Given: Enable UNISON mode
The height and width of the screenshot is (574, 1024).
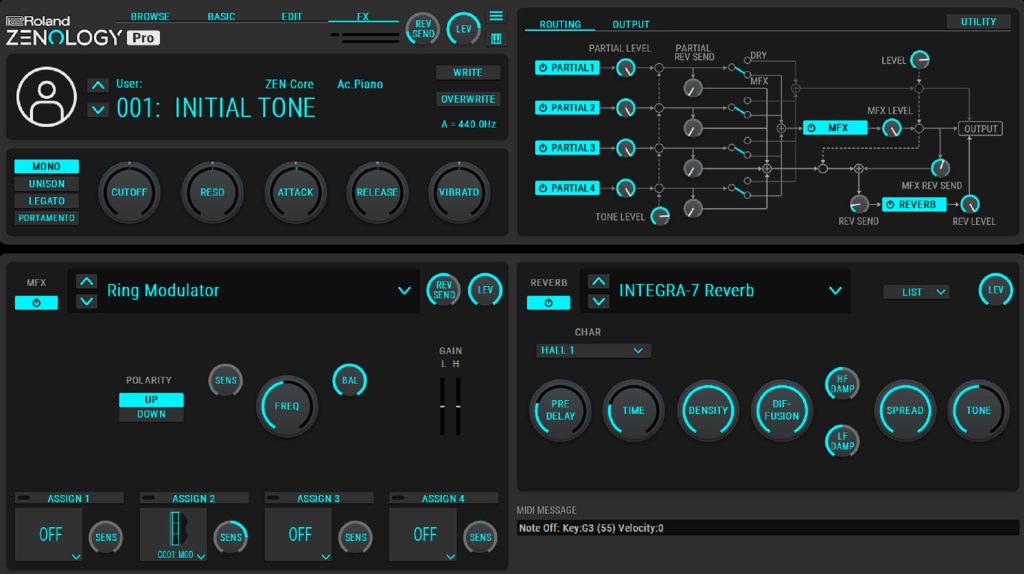Looking at the screenshot, I should click(x=47, y=184).
